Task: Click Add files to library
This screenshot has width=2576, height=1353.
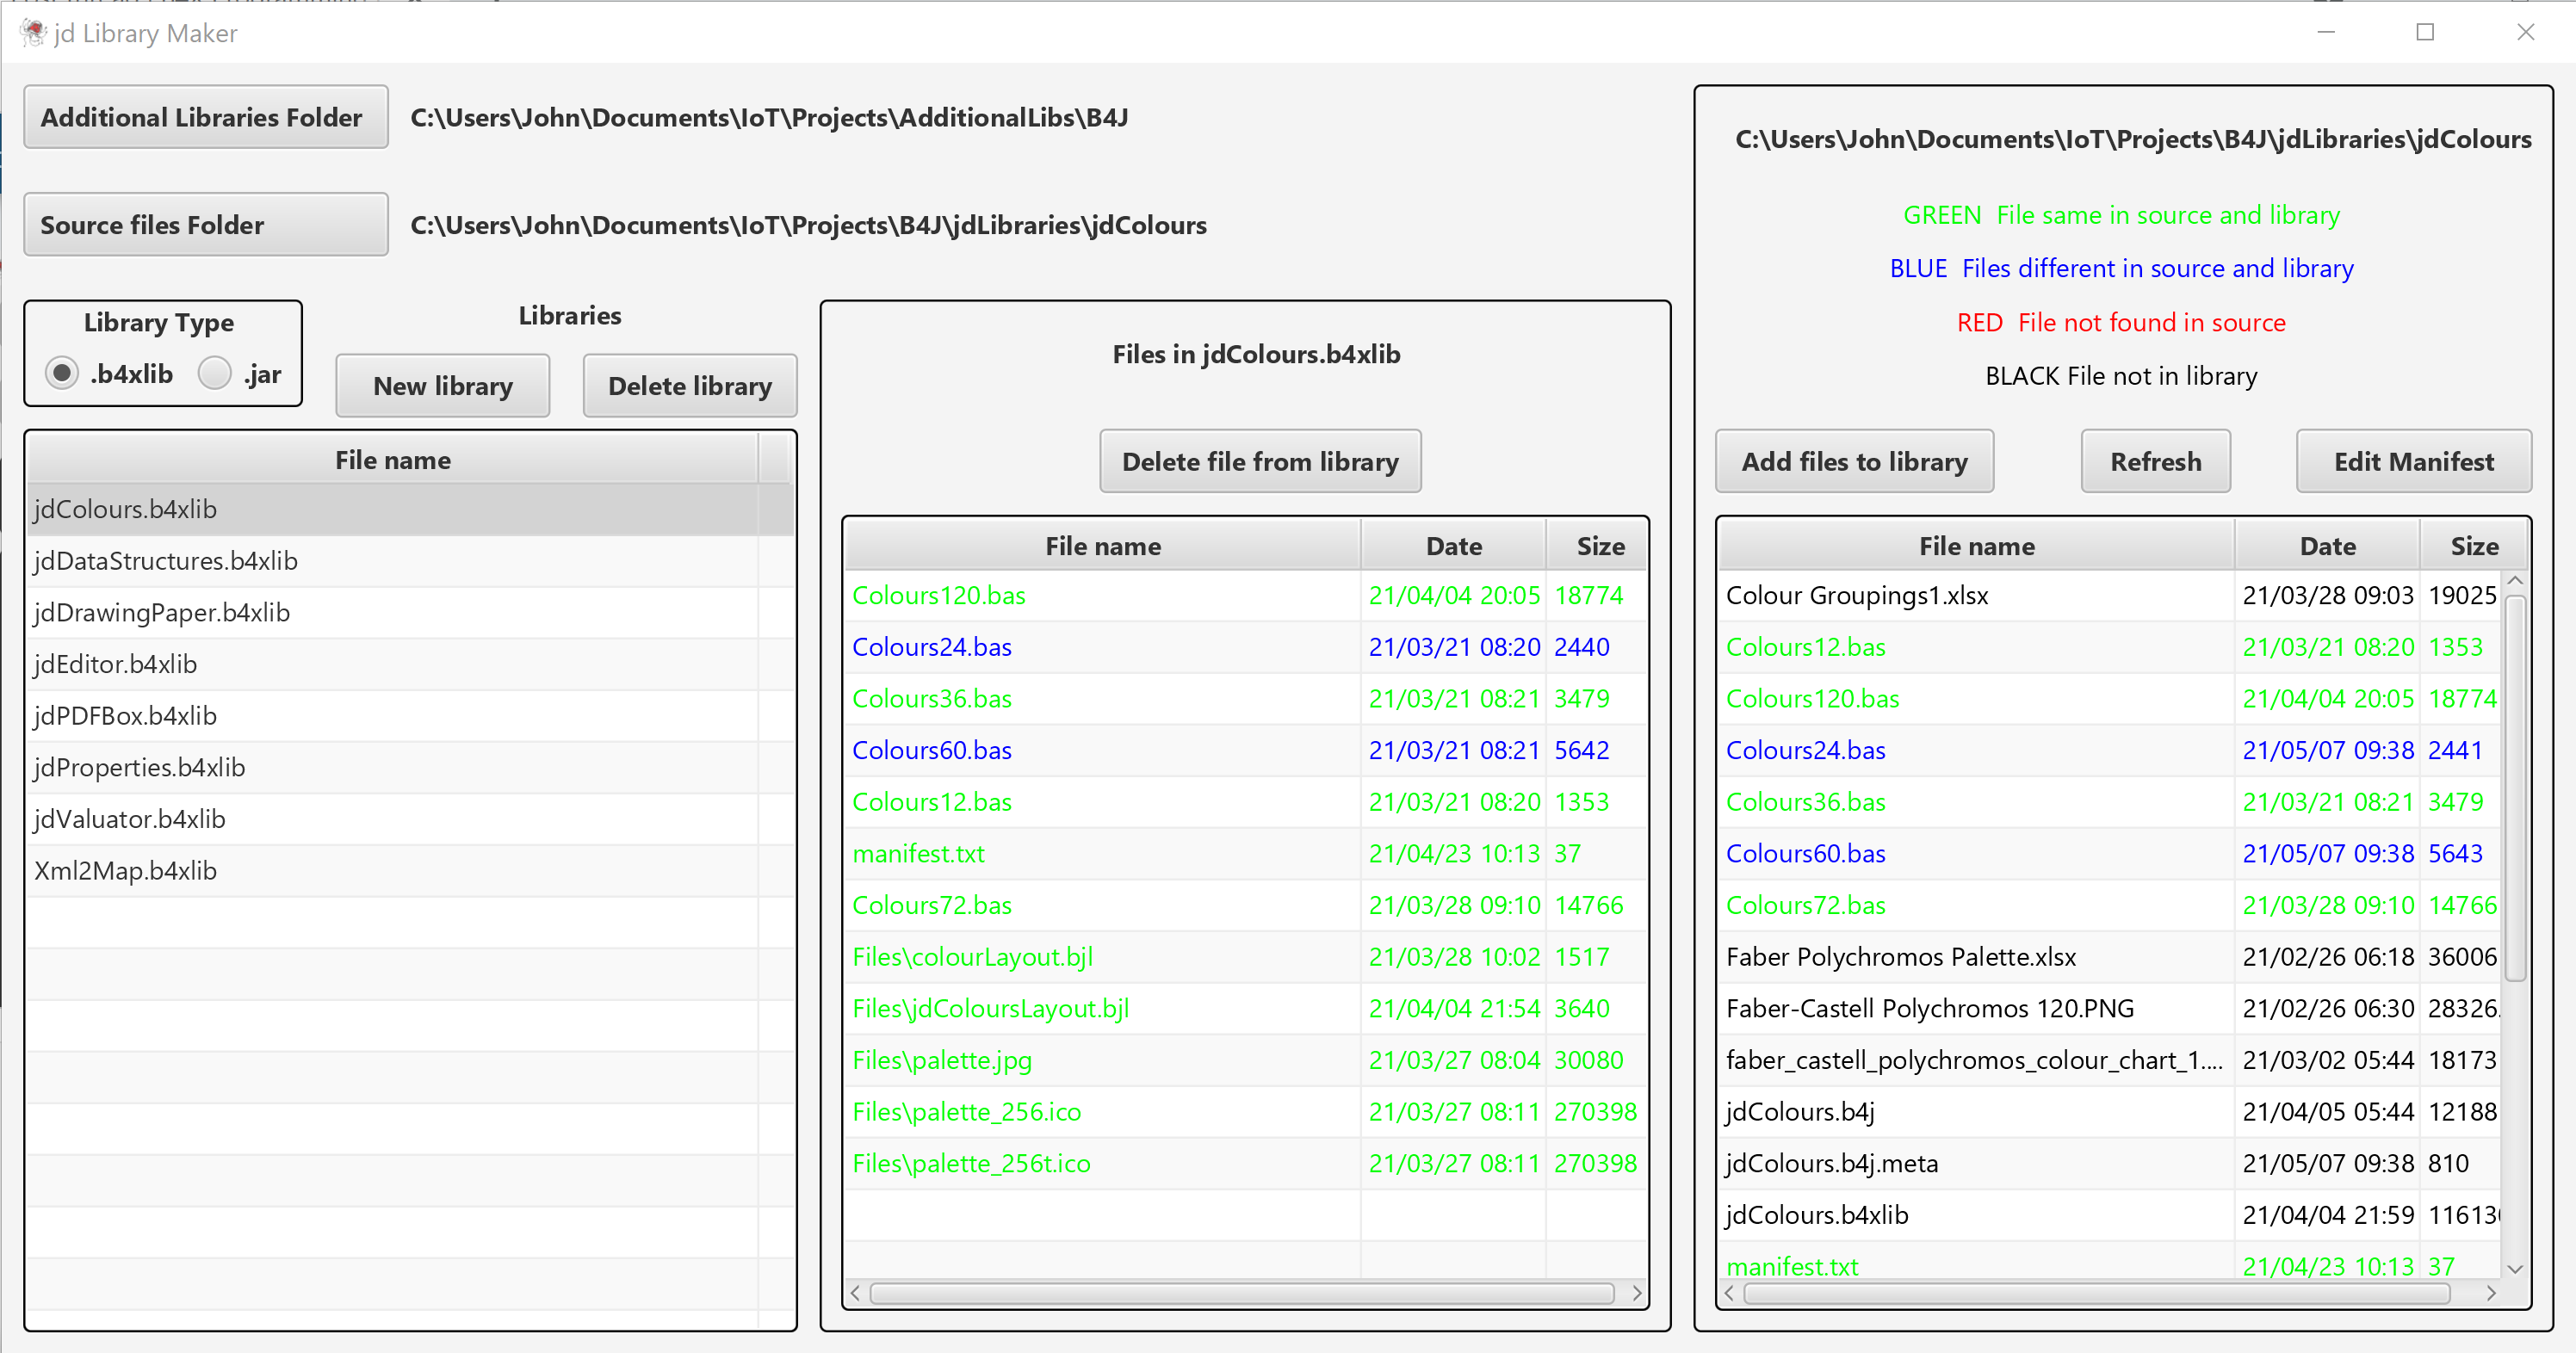Action: point(1854,461)
